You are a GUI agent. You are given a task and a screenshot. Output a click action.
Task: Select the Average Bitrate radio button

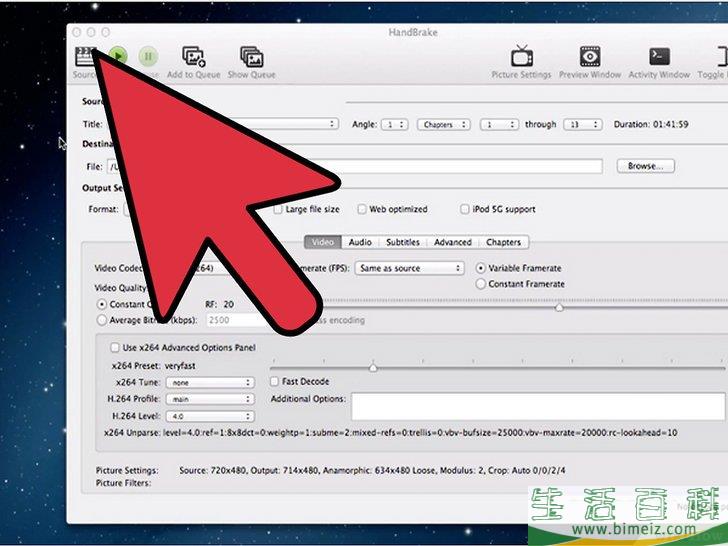click(101, 320)
